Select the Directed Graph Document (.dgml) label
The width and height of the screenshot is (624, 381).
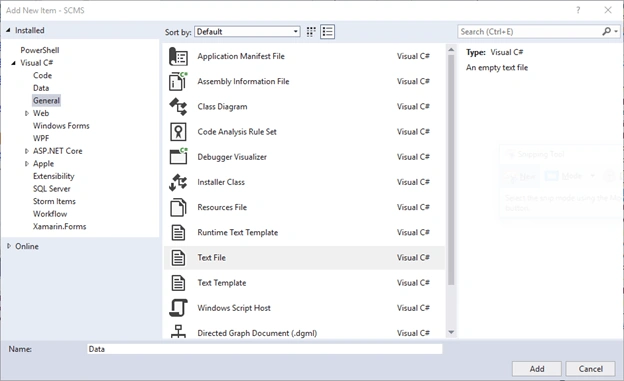(x=257, y=333)
